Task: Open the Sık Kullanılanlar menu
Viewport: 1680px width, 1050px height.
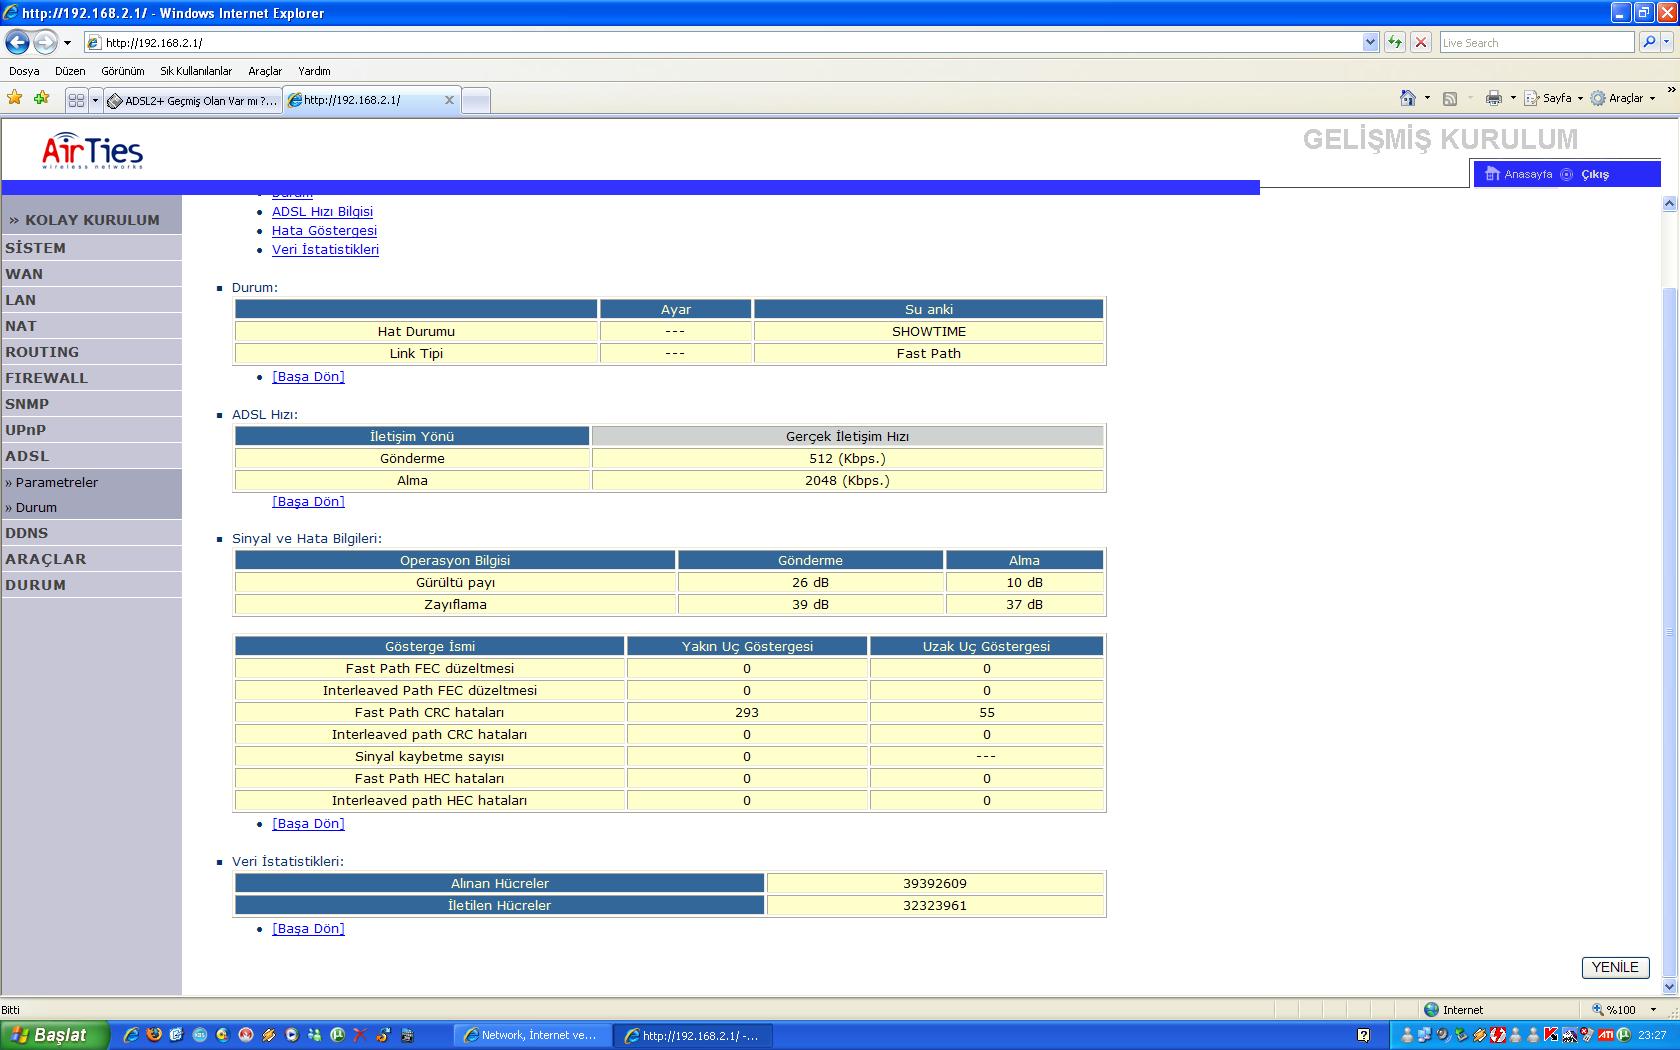Action: tap(196, 71)
